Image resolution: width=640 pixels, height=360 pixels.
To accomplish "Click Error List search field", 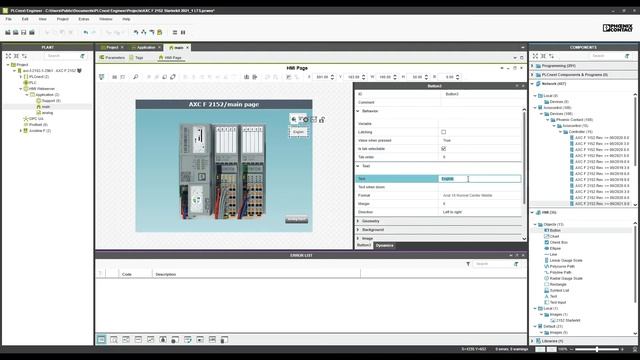I will tap(493, 264).
